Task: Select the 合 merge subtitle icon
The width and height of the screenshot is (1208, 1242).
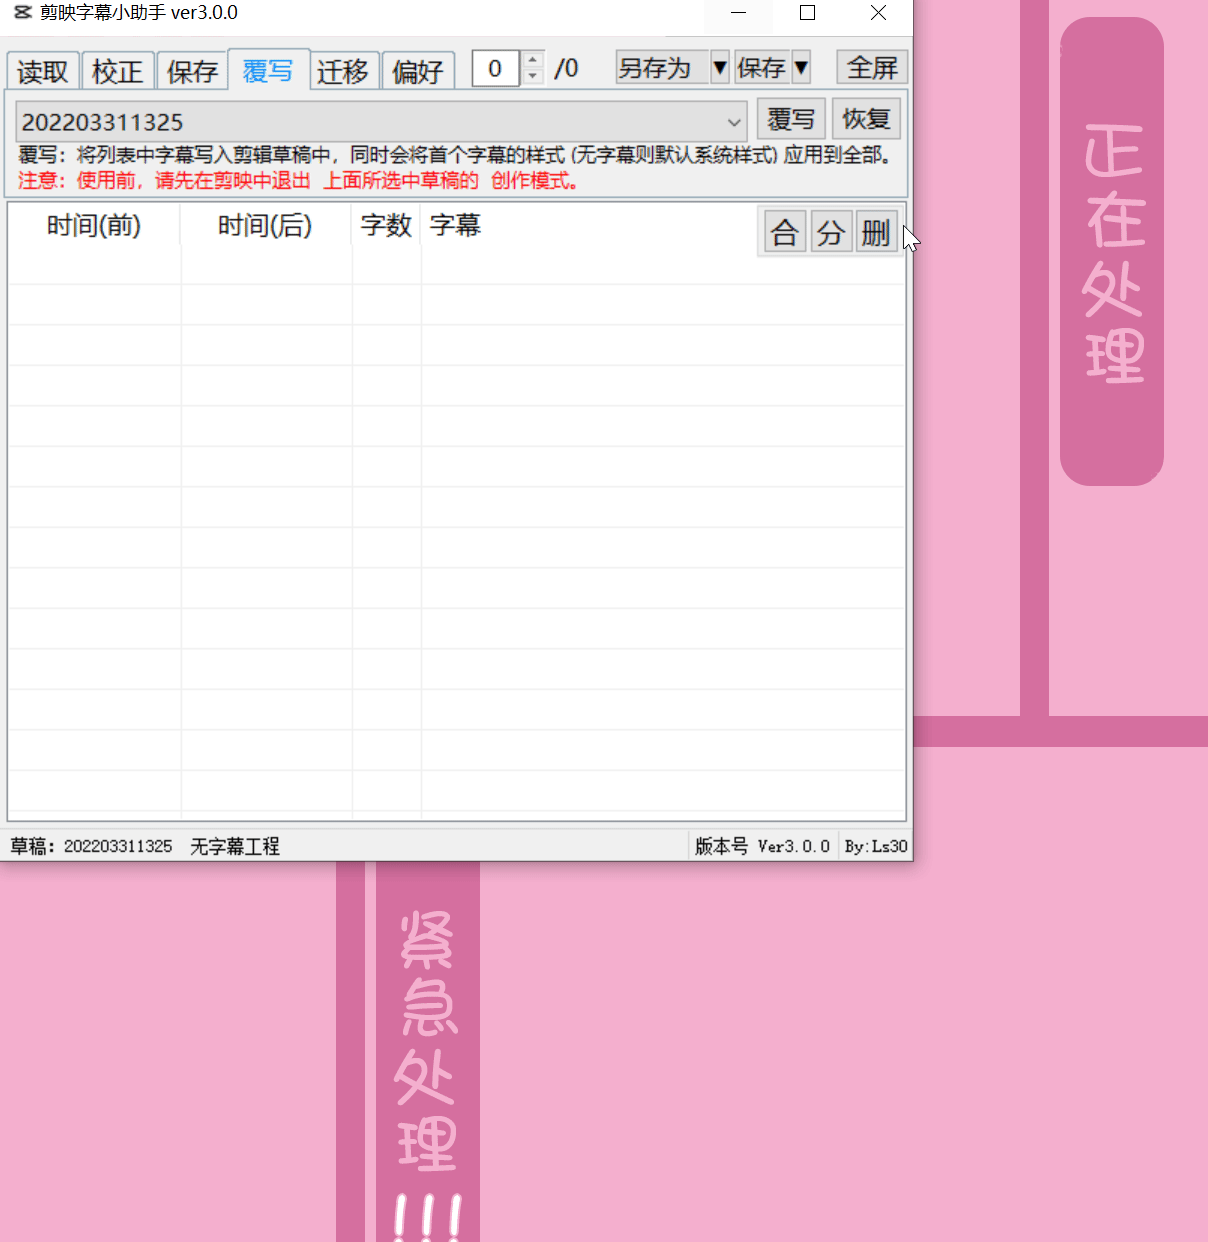Action: [783, 231]
